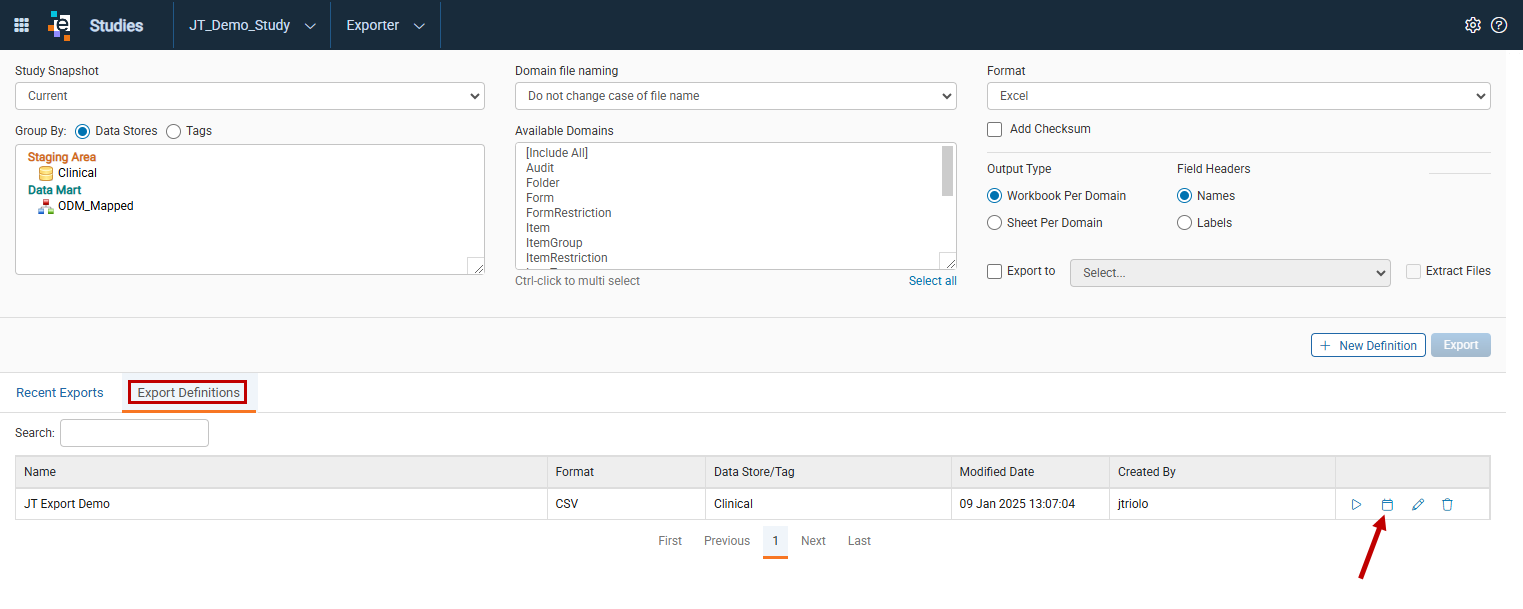Open Domain file naming dropdown
1523x609 pixels.
coord(736,96)
